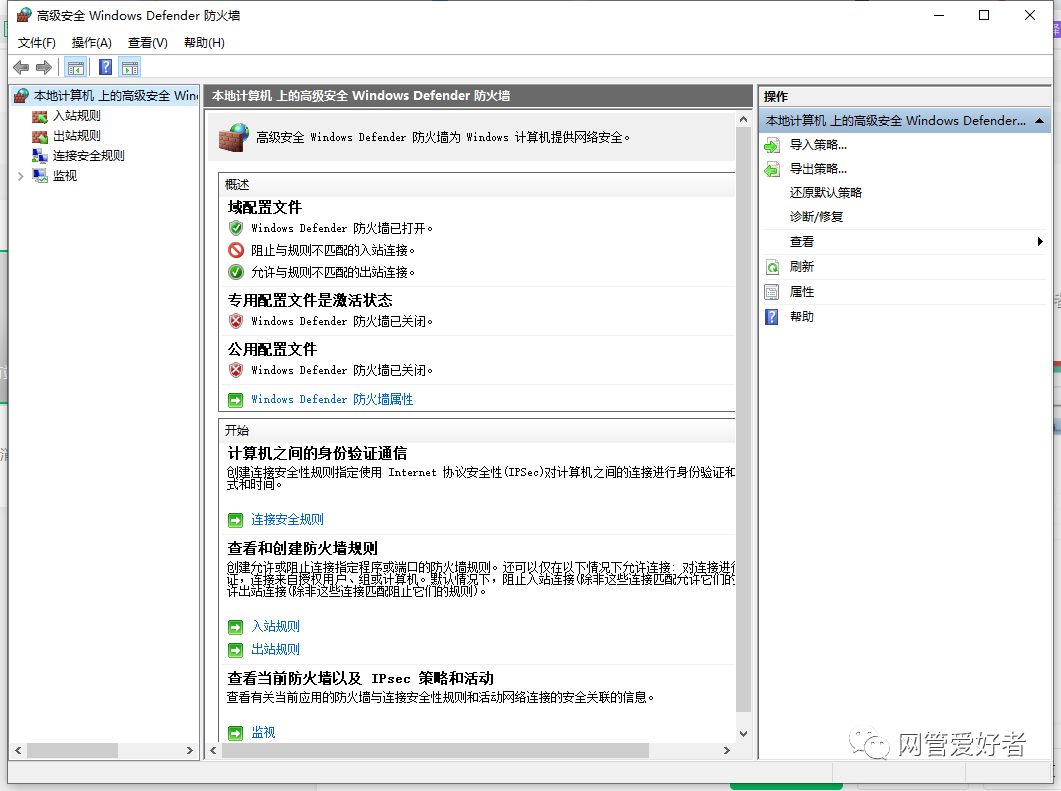Click 导出策略... action text
1061x791 pixels.
[818, 169]
